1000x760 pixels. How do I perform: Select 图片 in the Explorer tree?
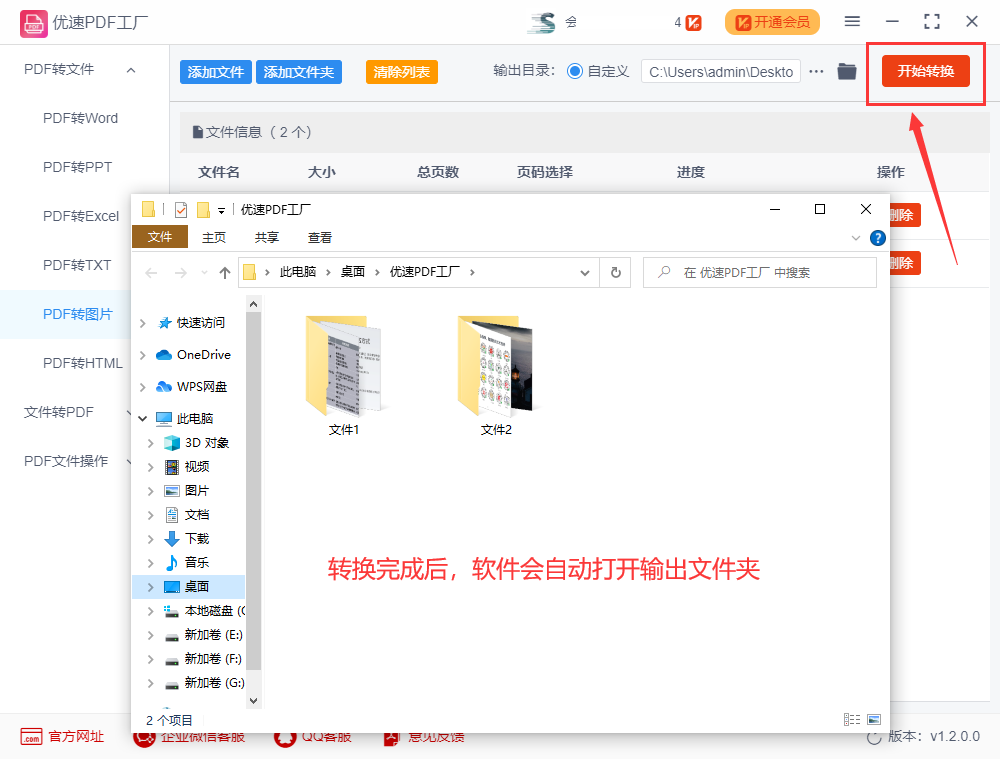188,491
